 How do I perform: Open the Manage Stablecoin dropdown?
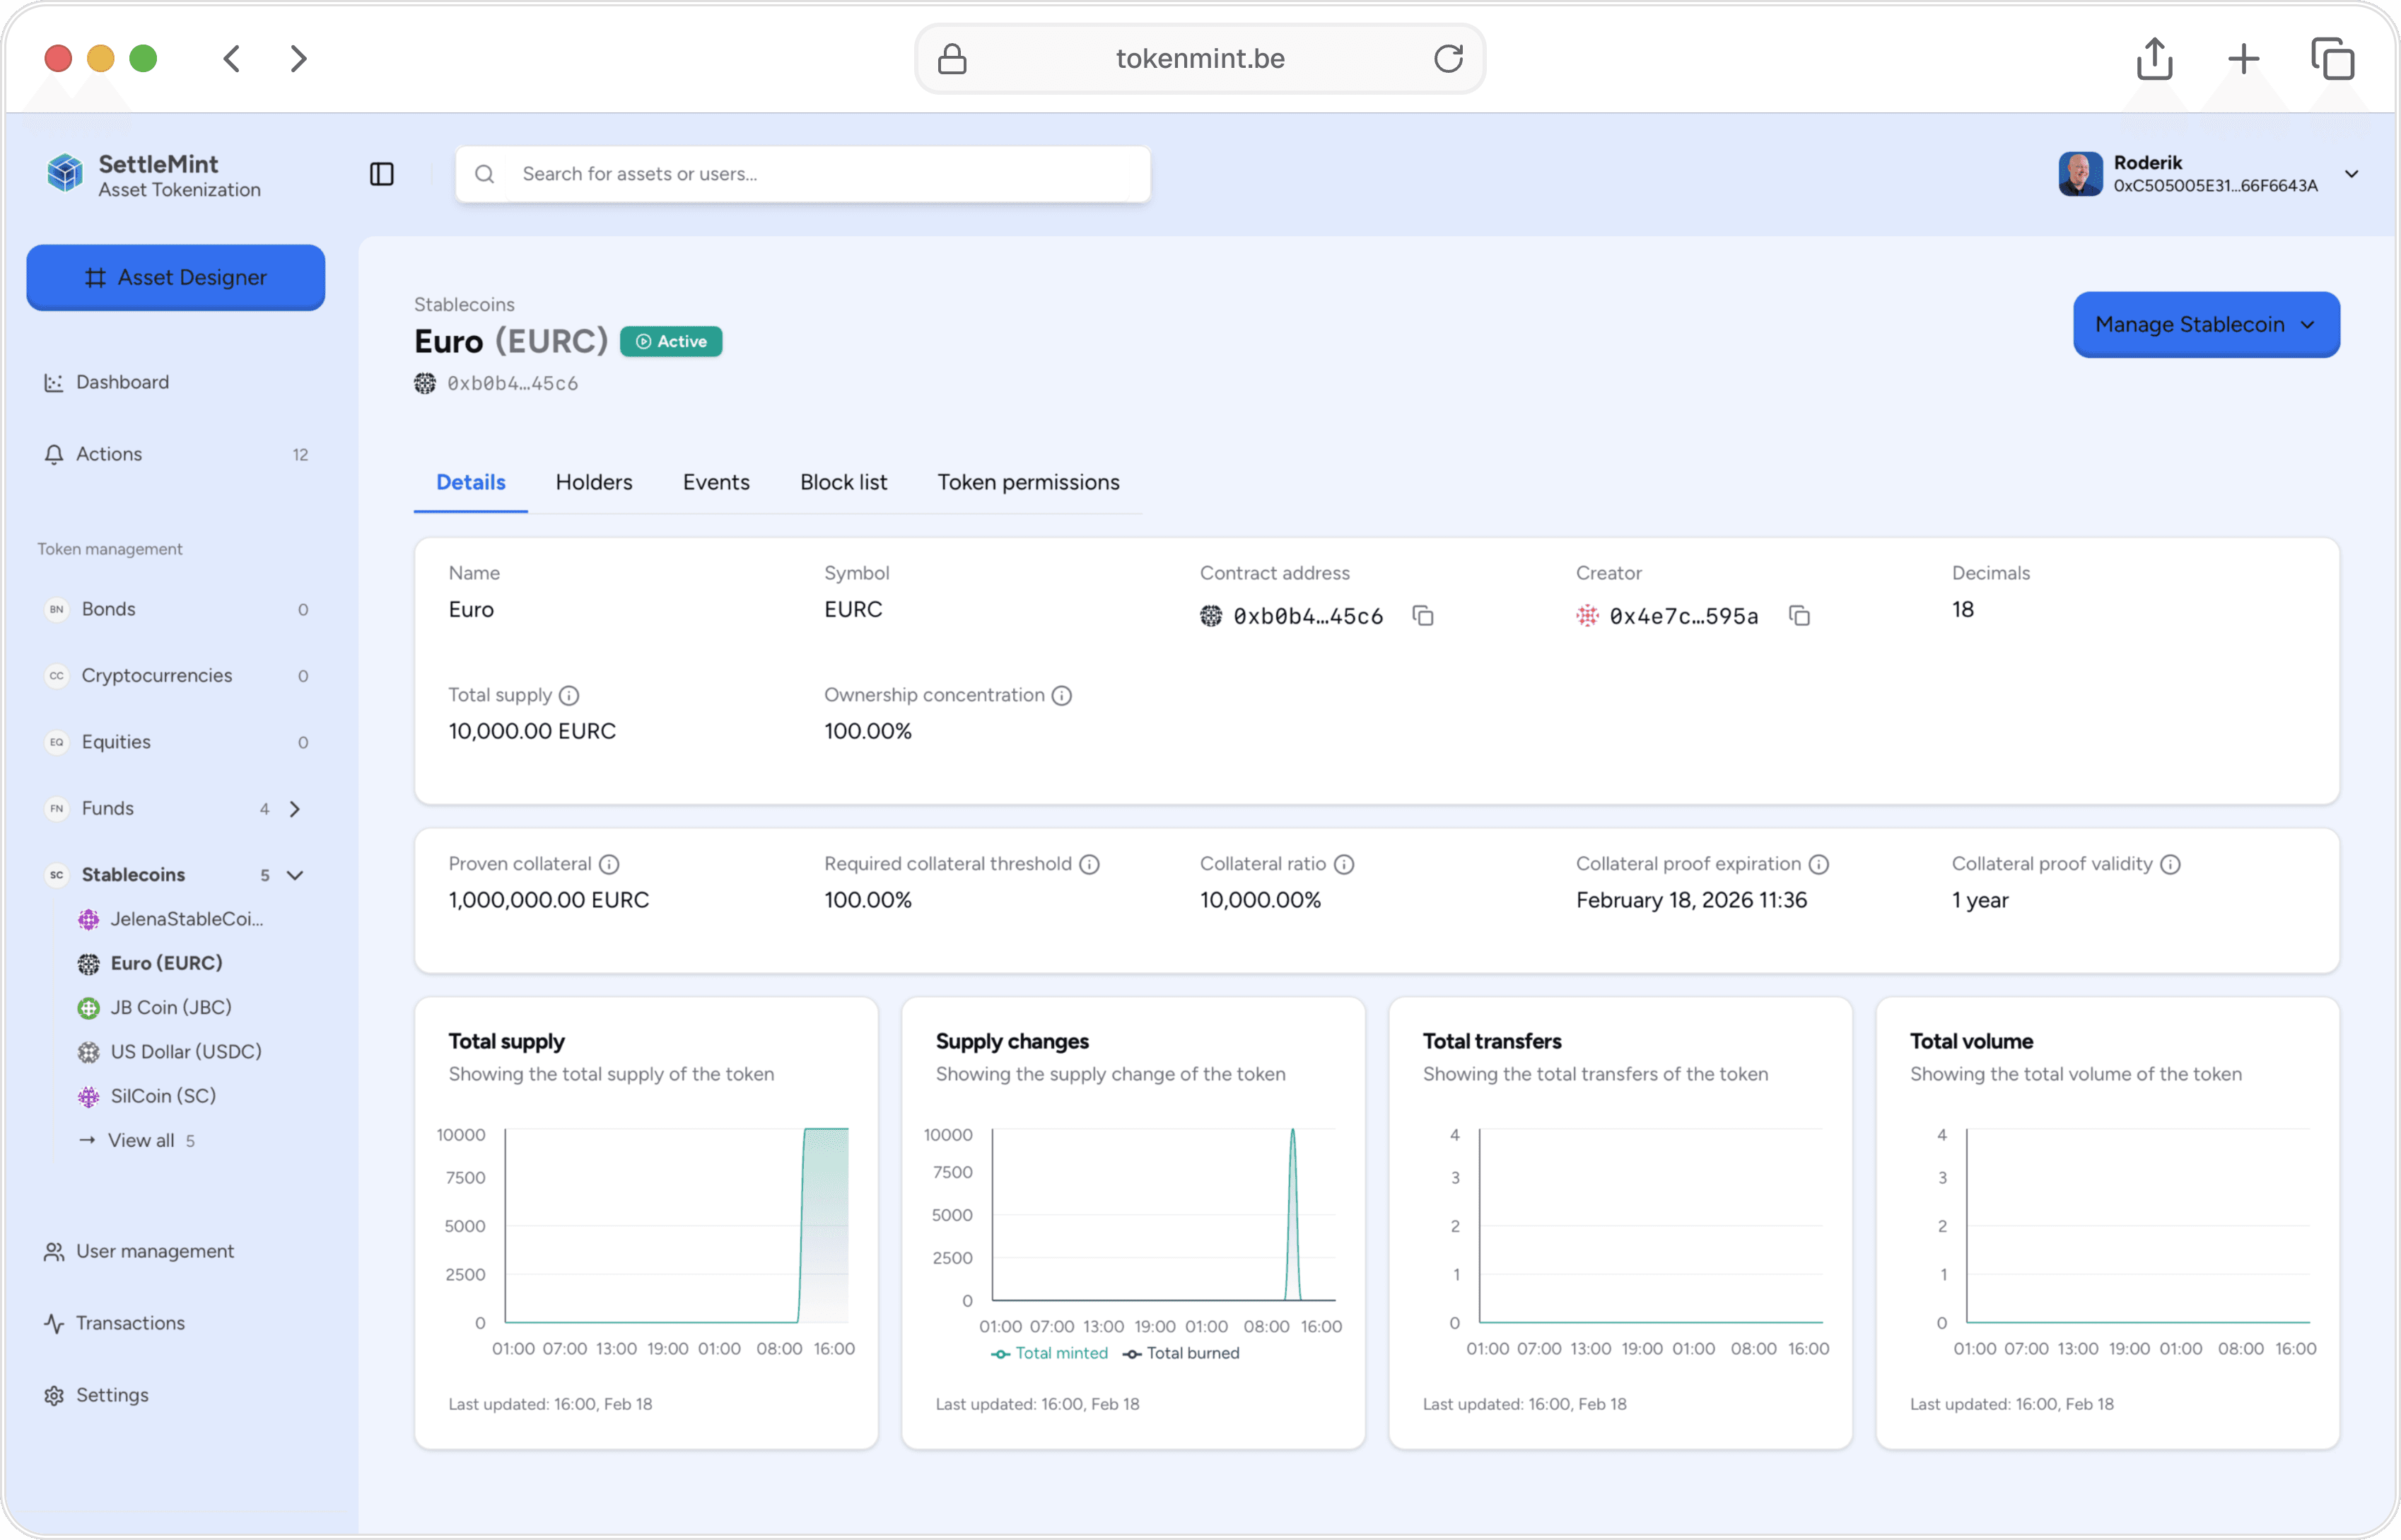tap(2205, 324)
